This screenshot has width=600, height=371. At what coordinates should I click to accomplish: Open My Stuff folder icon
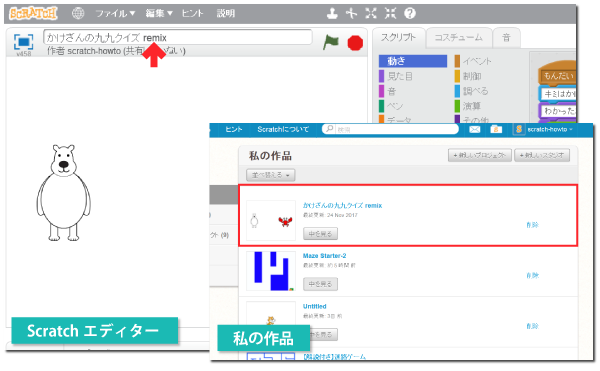pos(496,129)
